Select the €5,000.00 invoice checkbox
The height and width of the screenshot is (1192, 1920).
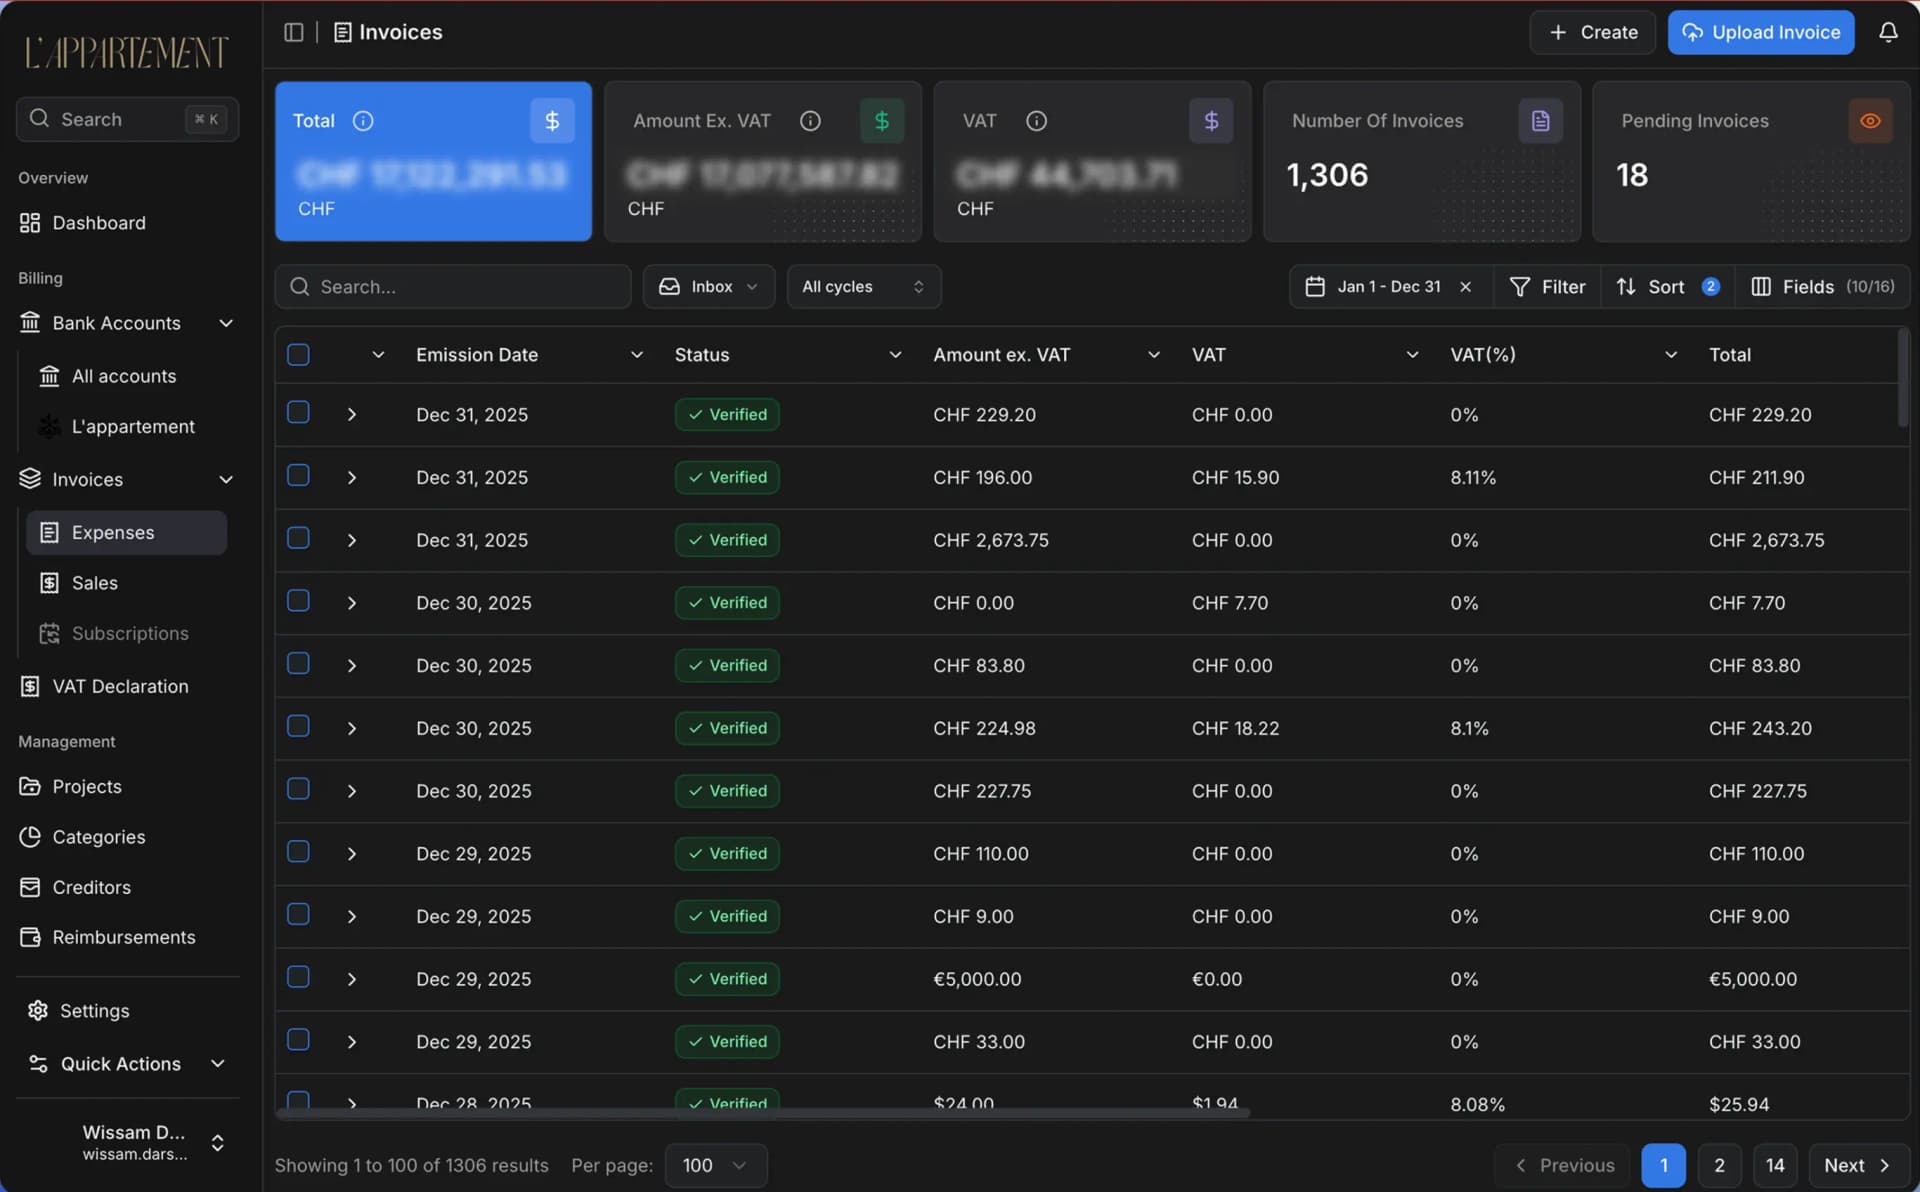pos(298,977)
